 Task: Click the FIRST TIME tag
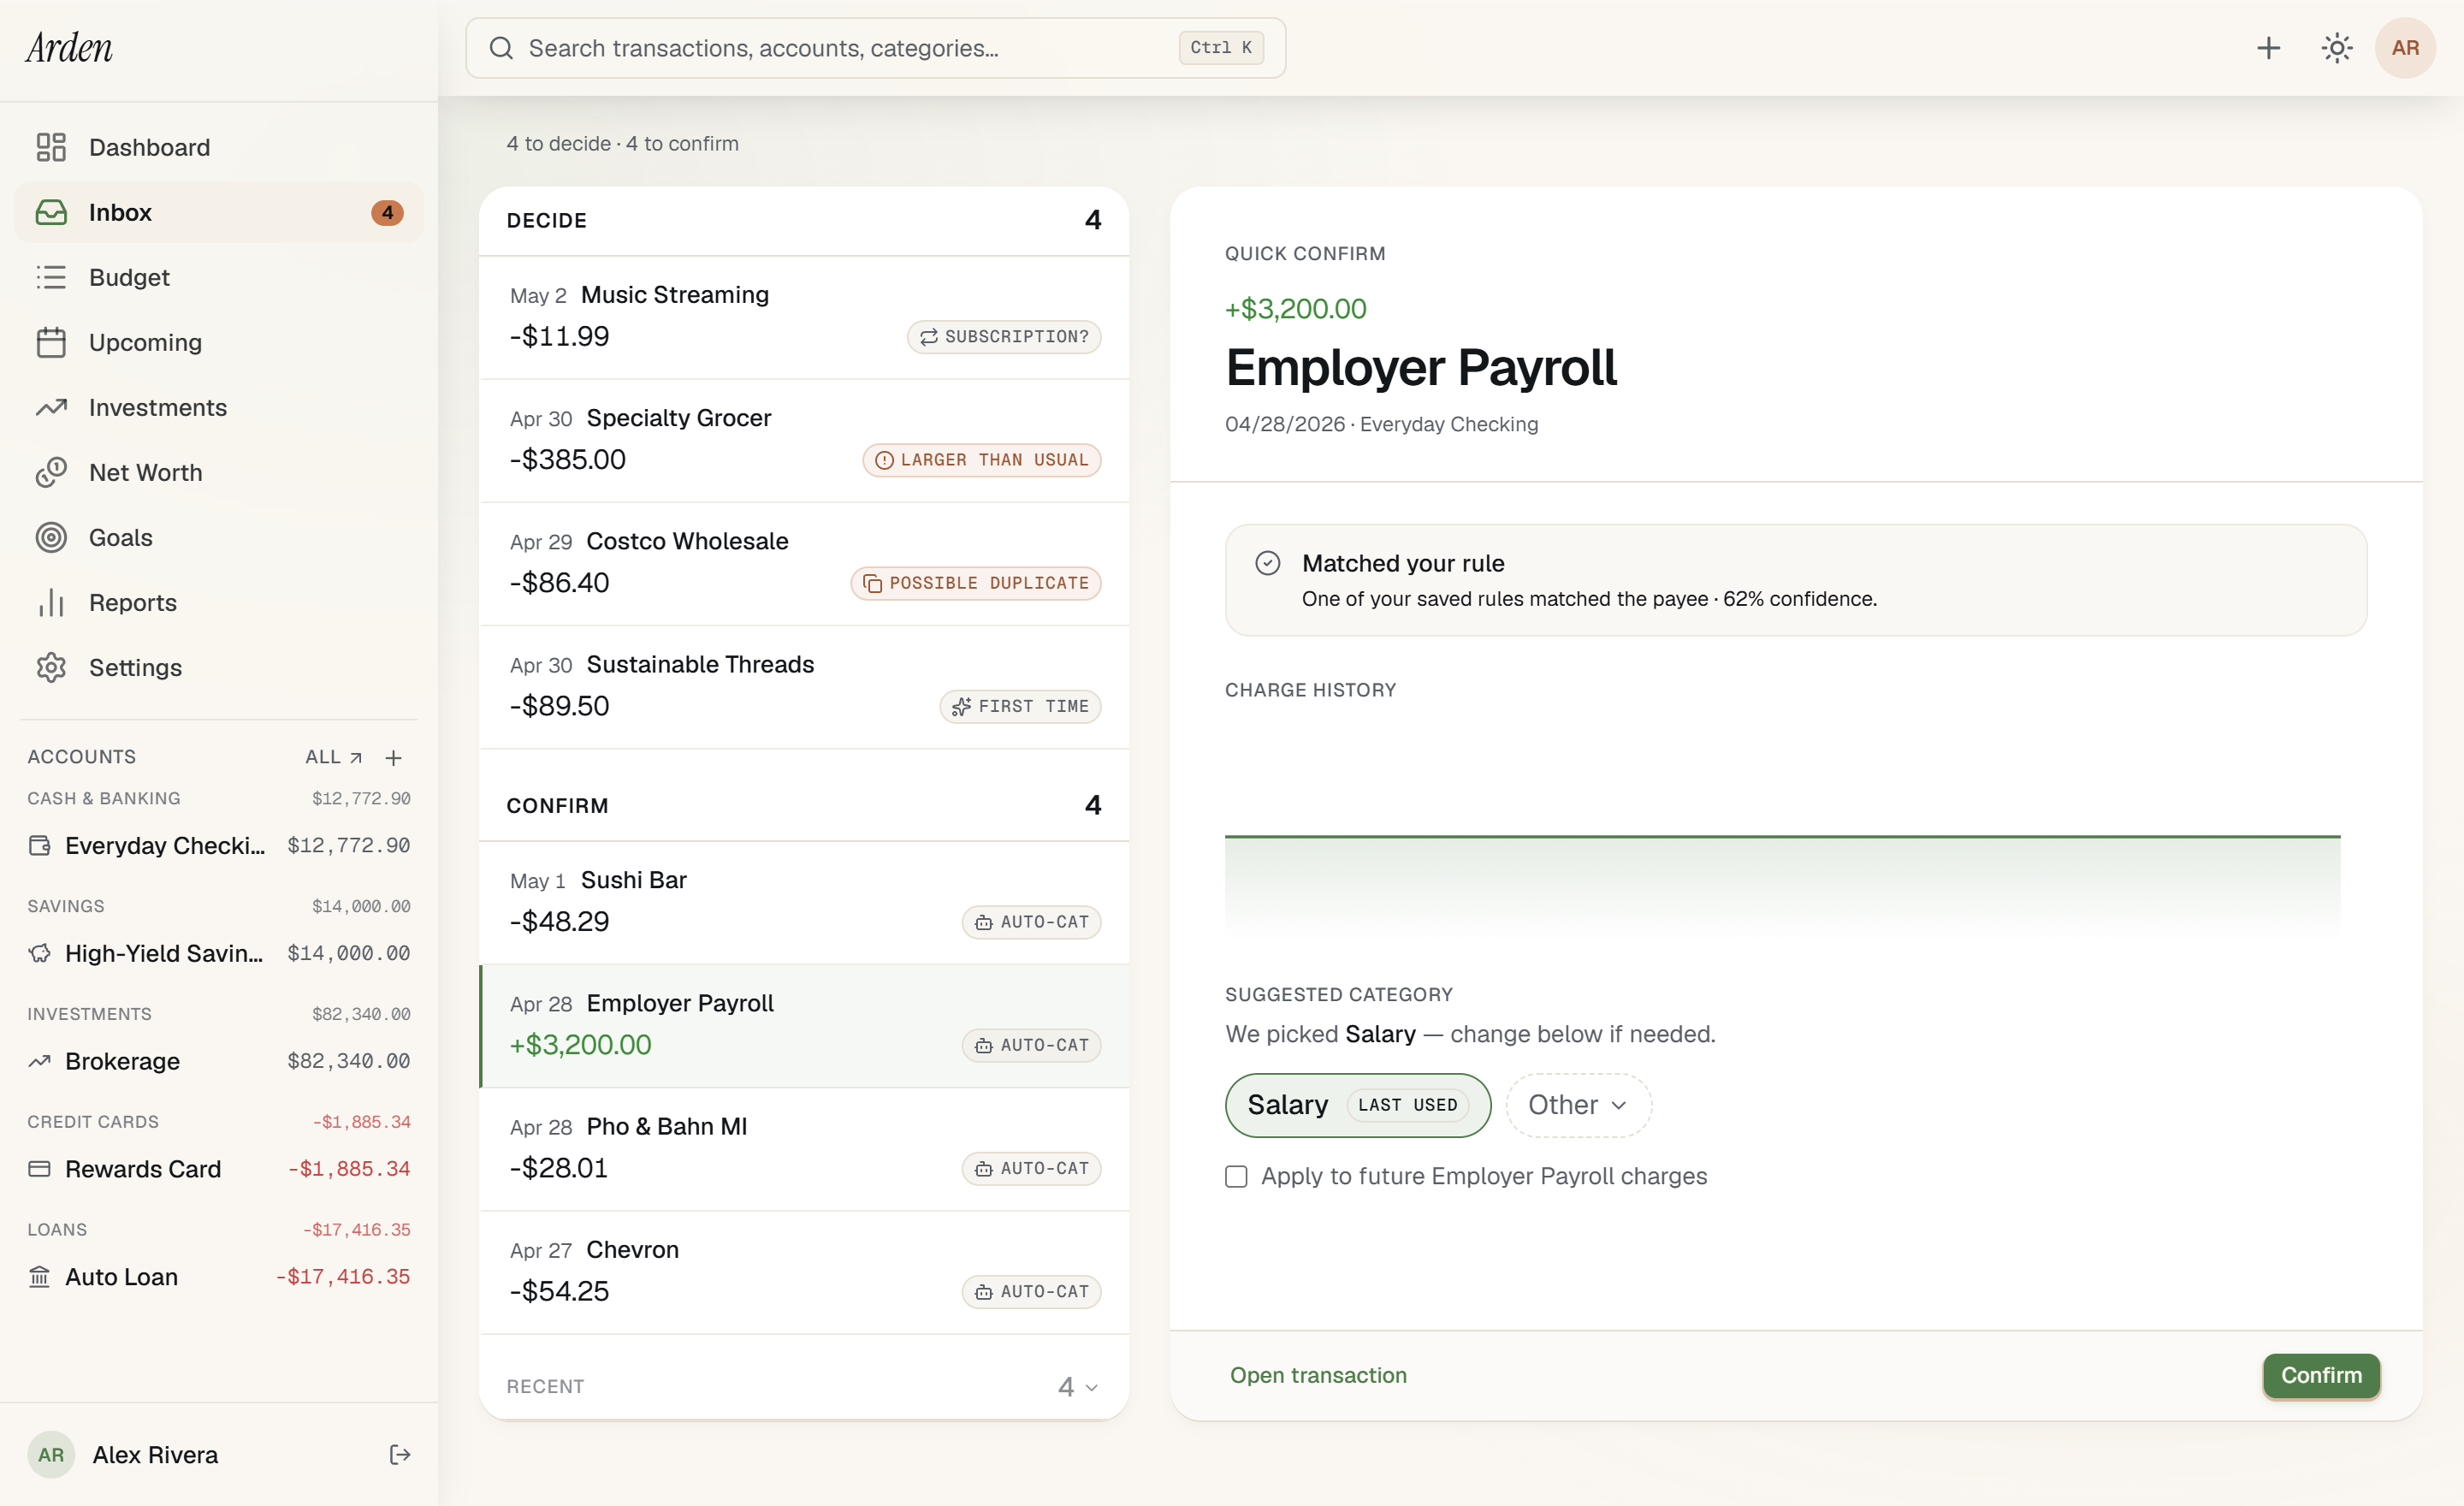pos(1020,706)
